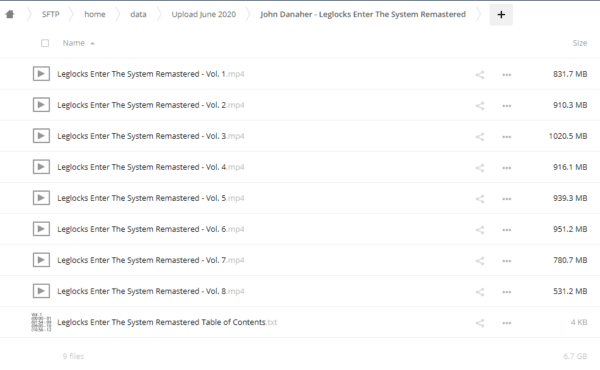Open more actions menu for Vol. 7
The height and width of the screenshot is (370, 600).
(507, 261)
